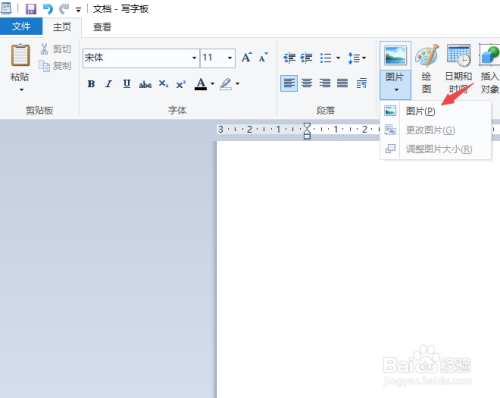
Task: Insert 日期和时间 into document
Action: point(459,69)
